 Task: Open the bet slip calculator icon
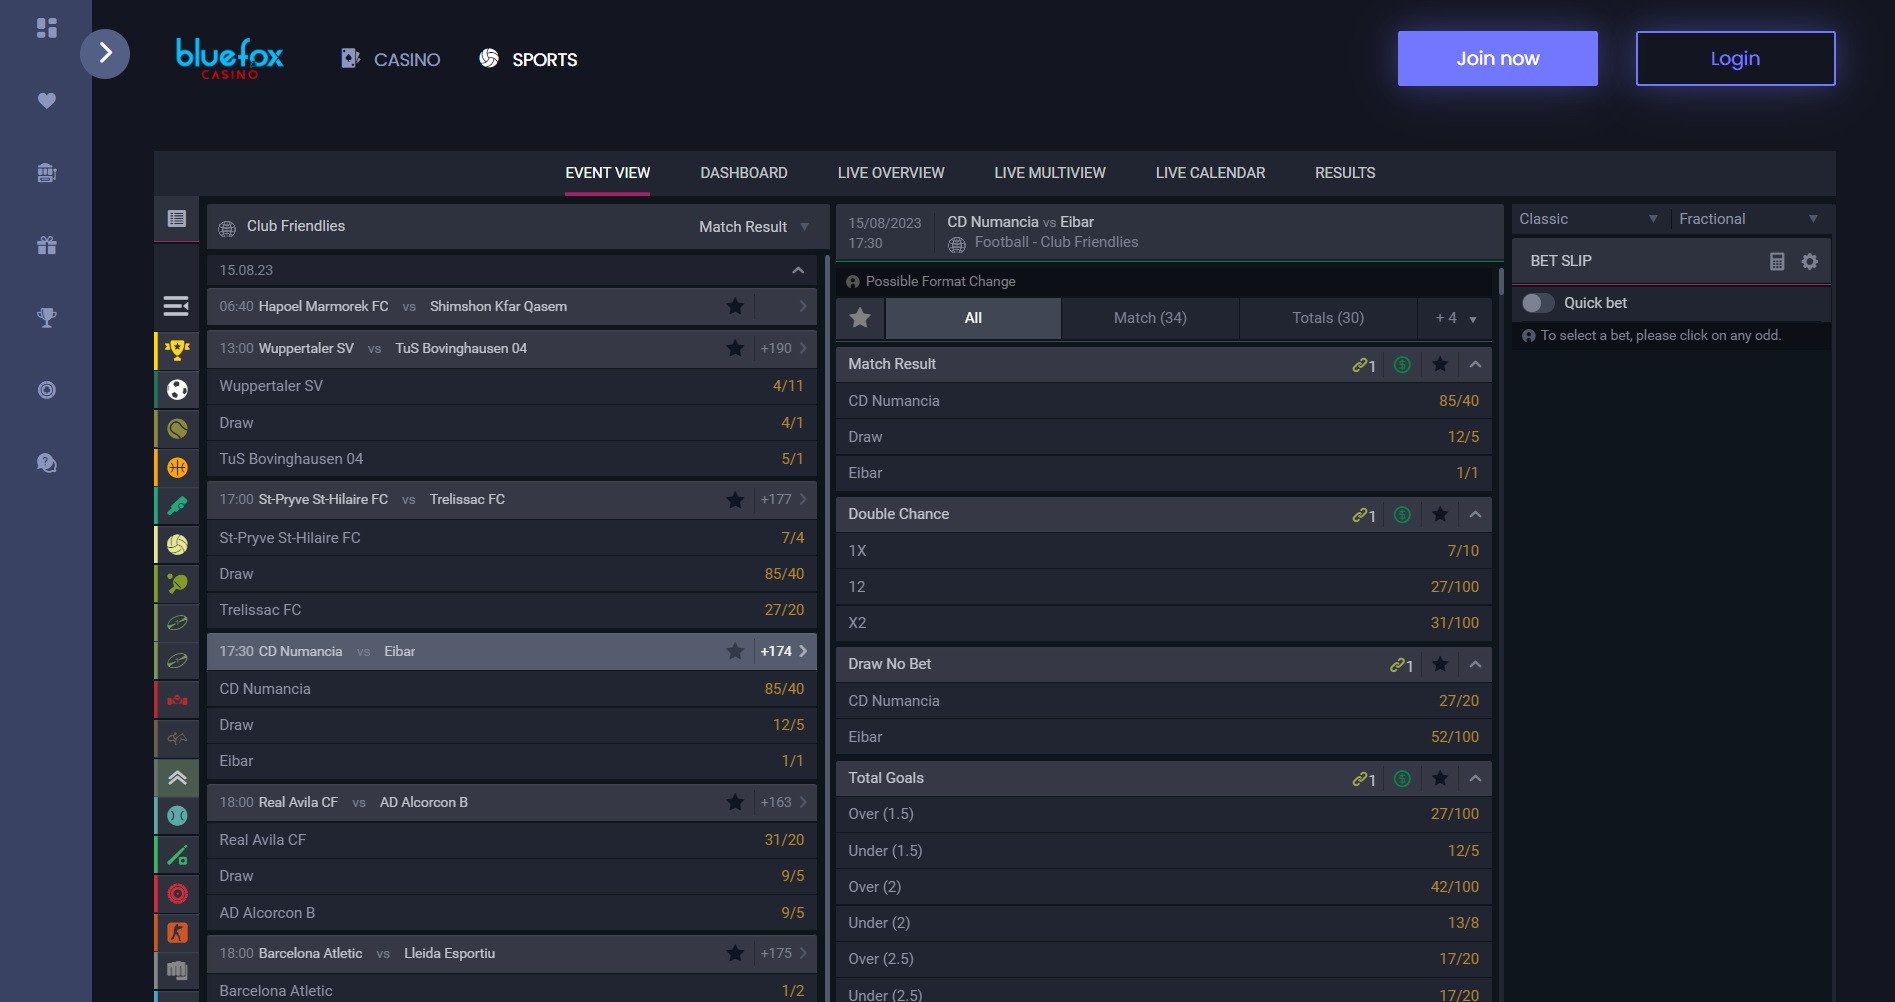(x=1776, y=260)
